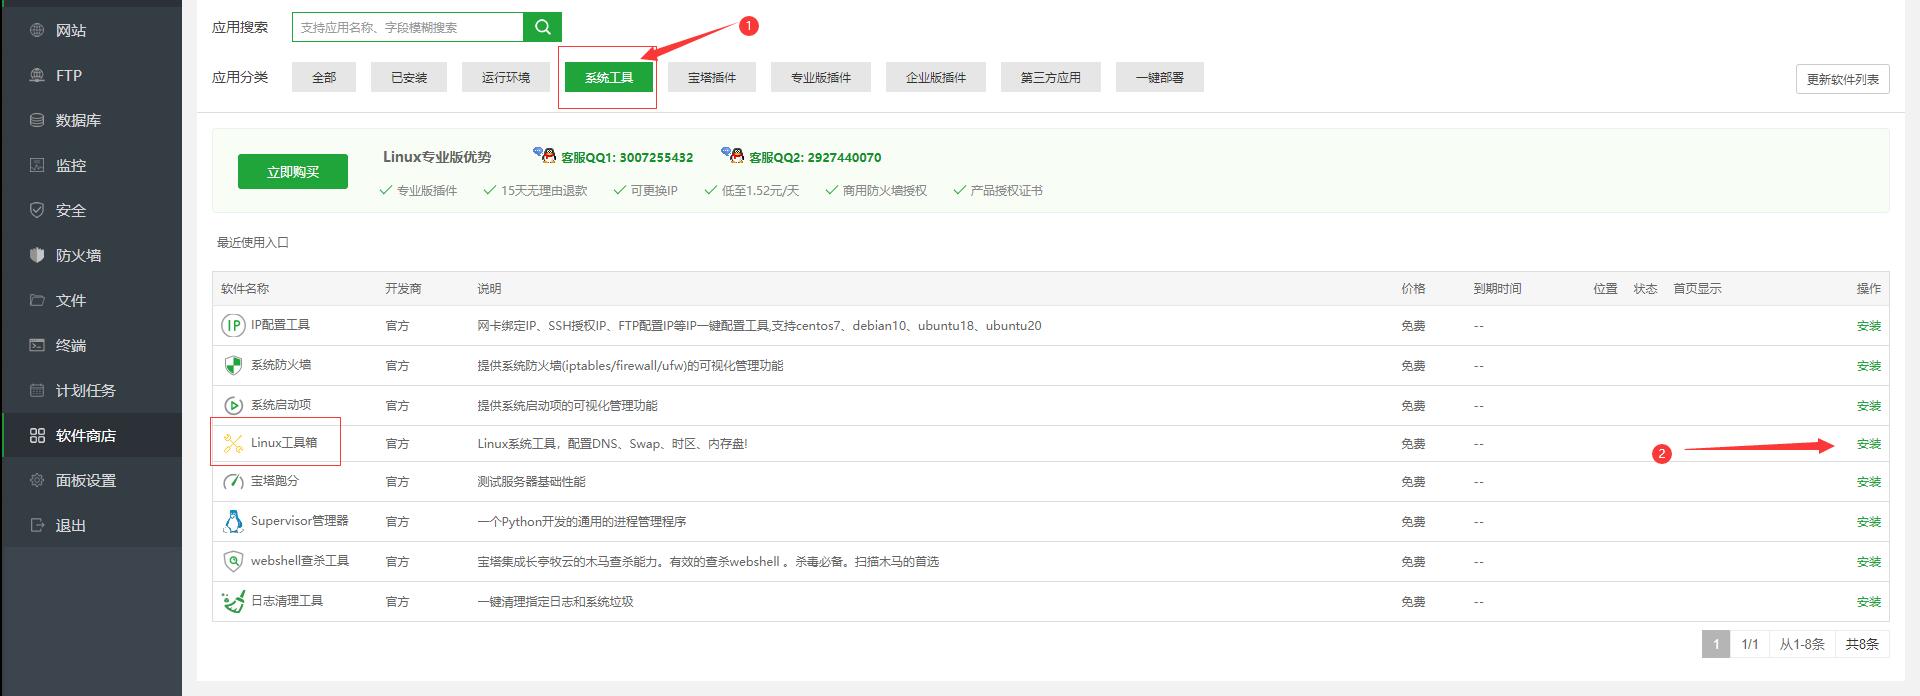
Task: Click the 最近使用入口 label
Action: (253, 242)
